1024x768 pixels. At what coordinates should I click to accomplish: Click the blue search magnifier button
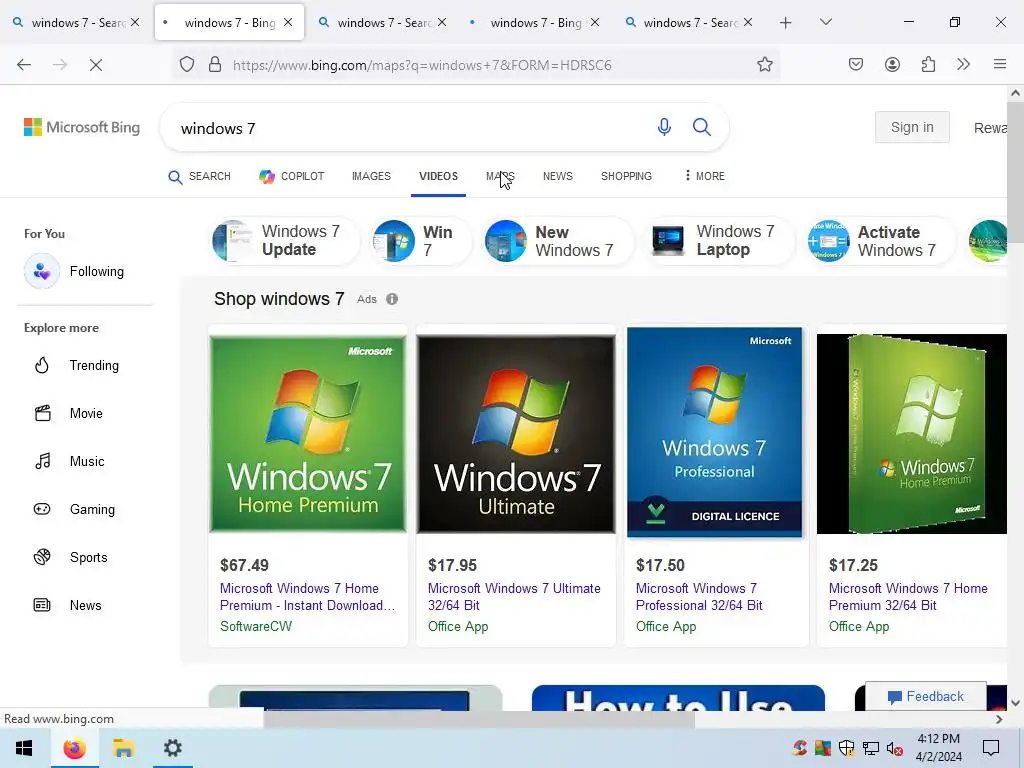[702, 127]
